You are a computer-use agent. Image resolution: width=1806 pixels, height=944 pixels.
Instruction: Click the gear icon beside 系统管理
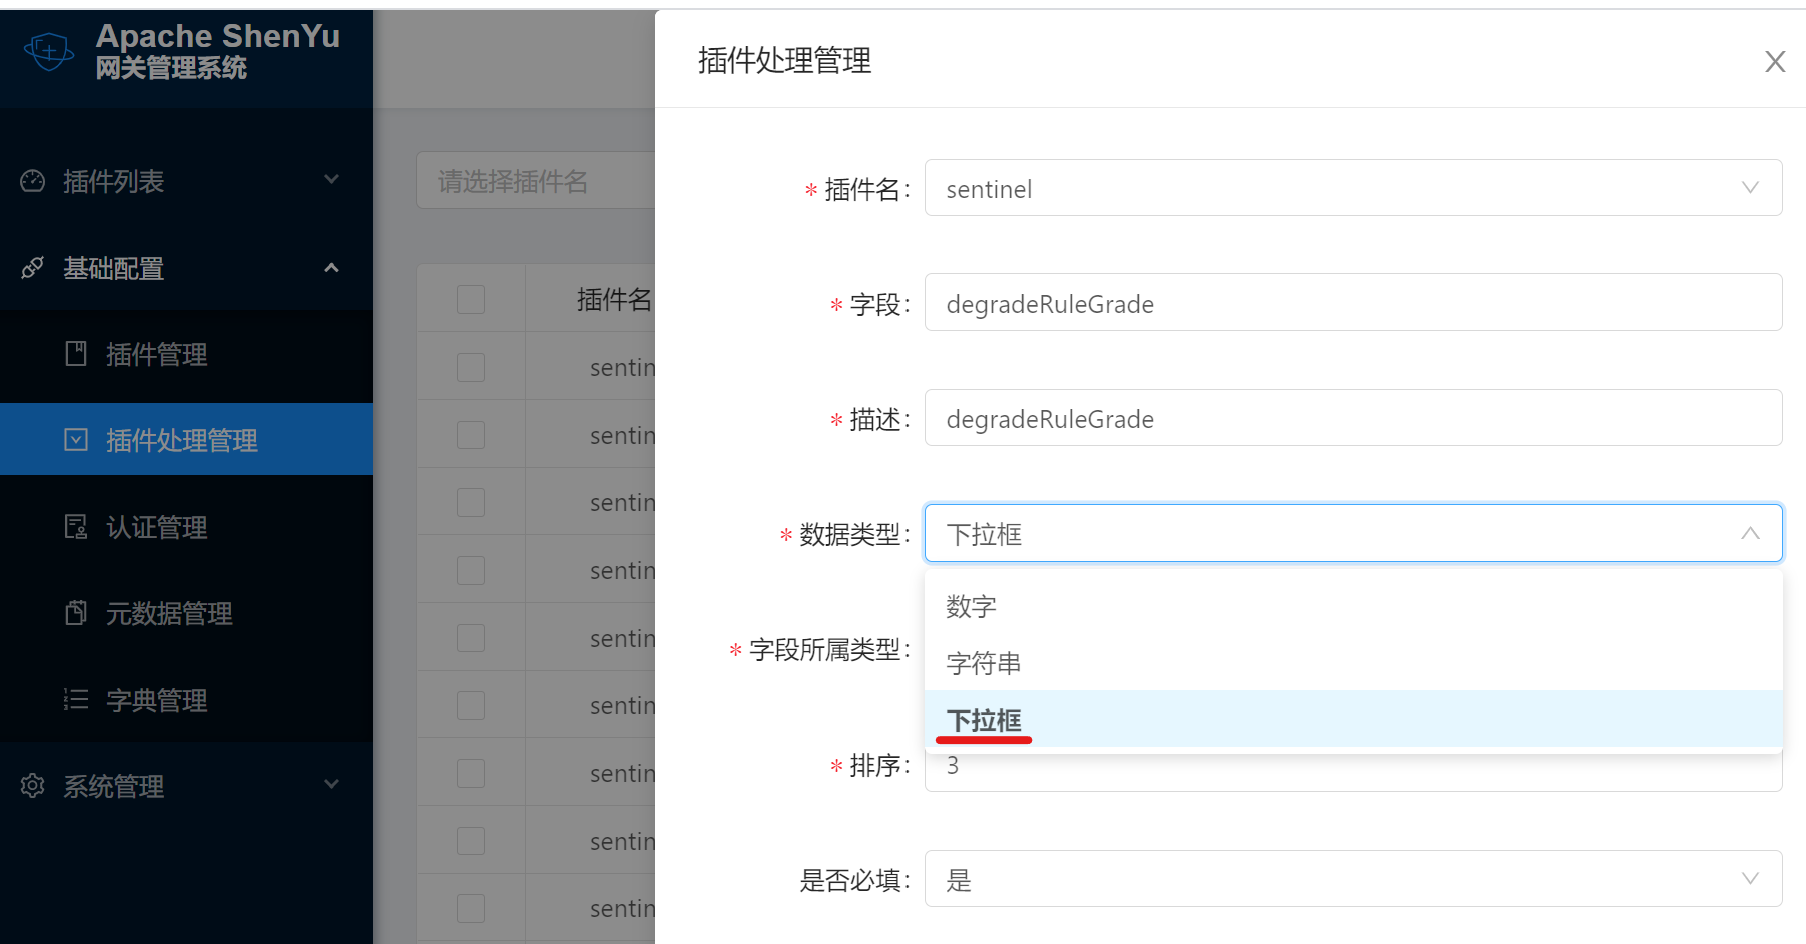point(33,786)
